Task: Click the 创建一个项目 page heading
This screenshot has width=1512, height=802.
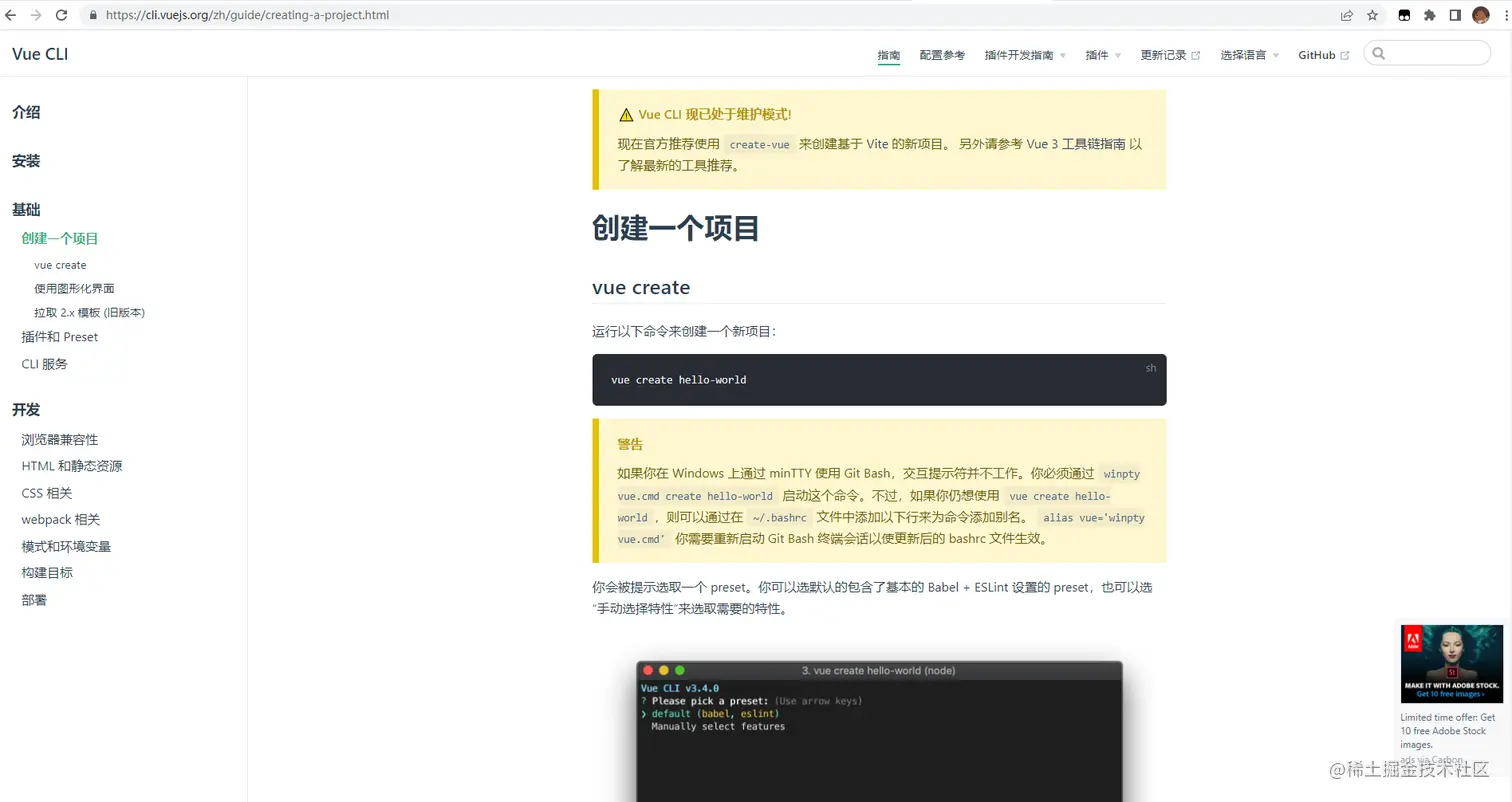Action: tap(676, 228)
